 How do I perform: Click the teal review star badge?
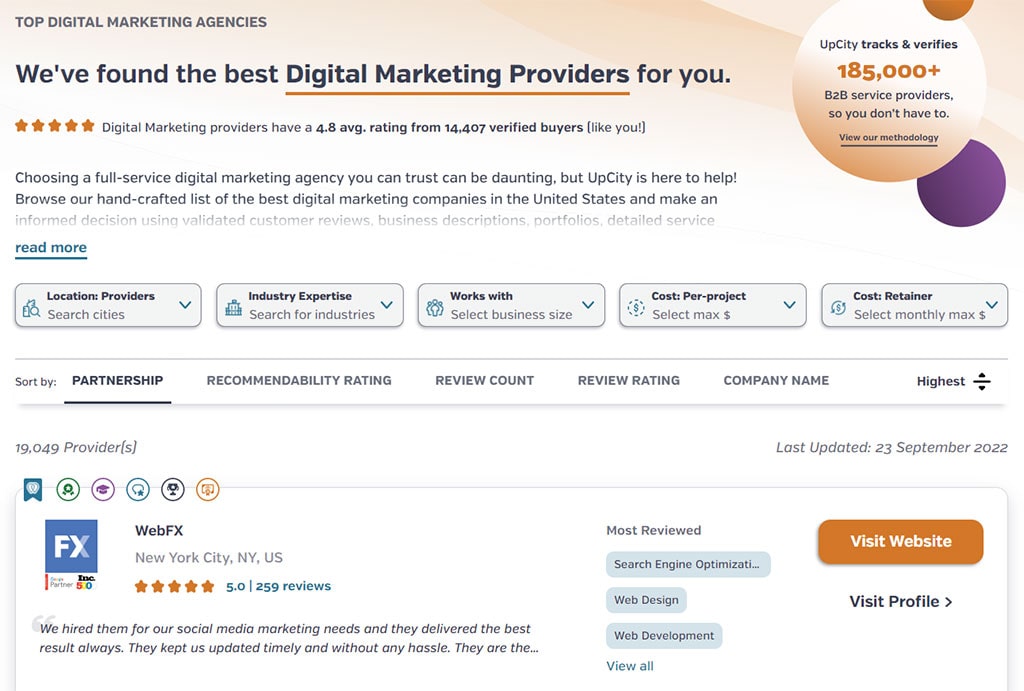click(x=138, y=490)
